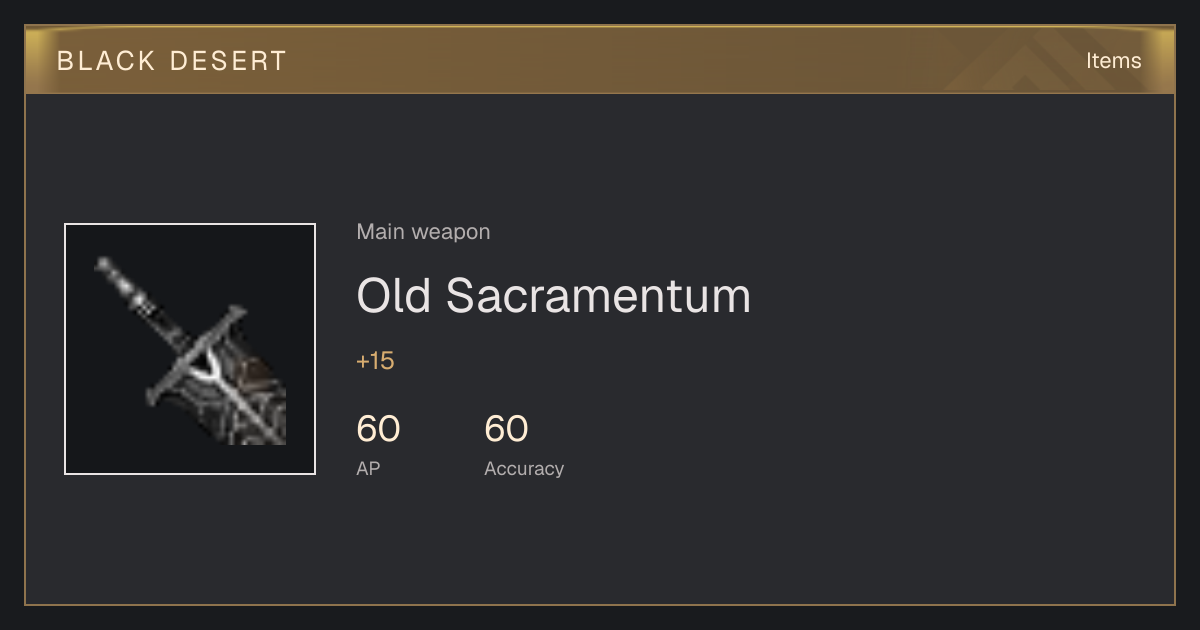Open the Old Sacramentum sword item icon
Viewport: 1200px width, 630px height.
pyautogui.click(x=190, y=349)
